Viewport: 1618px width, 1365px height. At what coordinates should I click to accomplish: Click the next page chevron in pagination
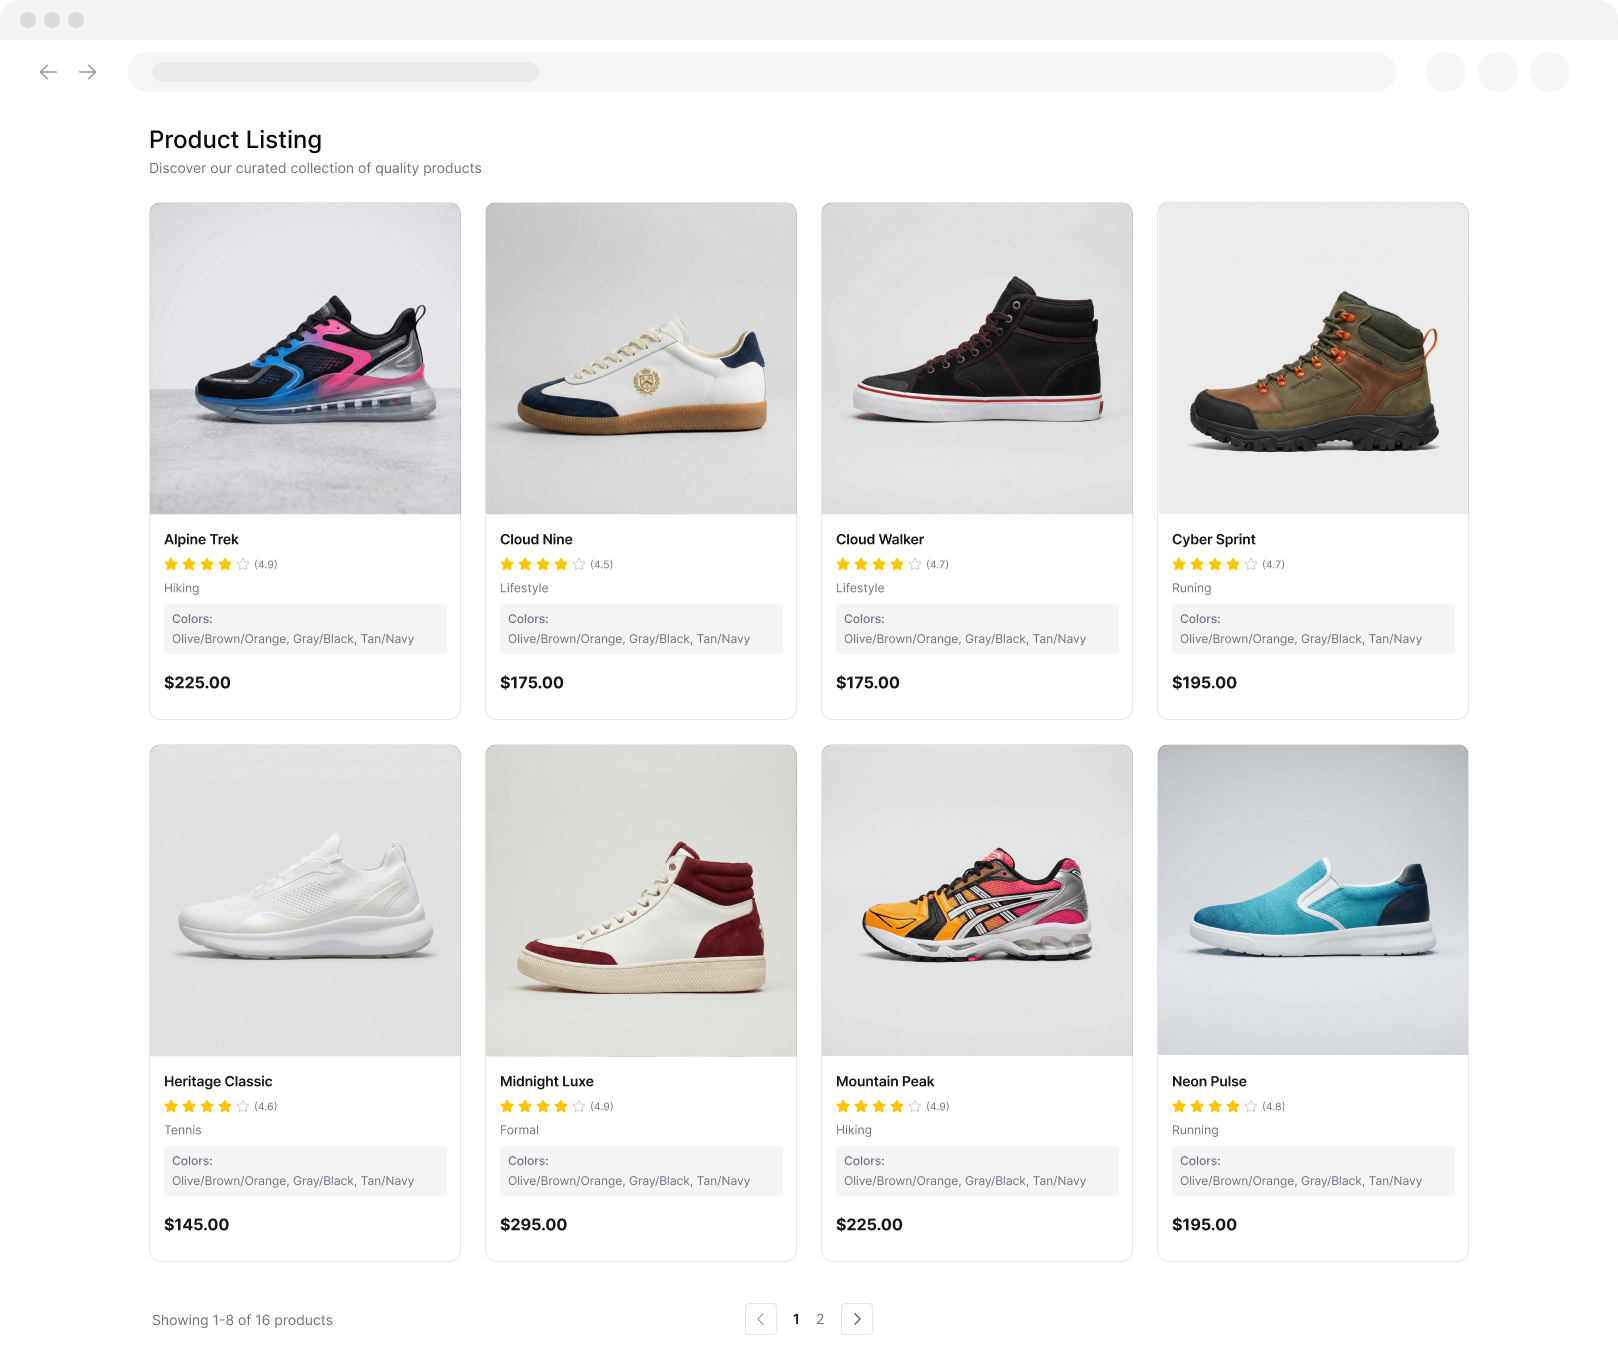click(857, 1319)
